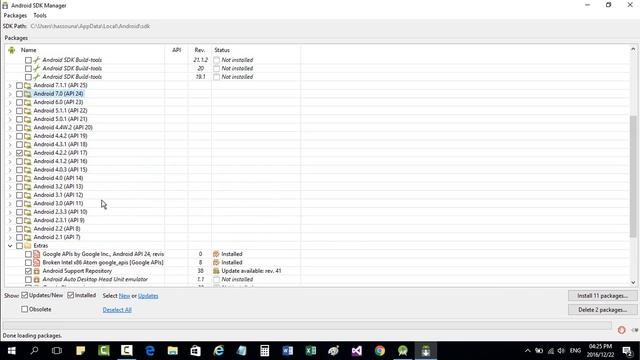Image resolution: width=640 pixels, height=360 pixels.
Task: Open taskbar search magnifier
Action: 34,351
